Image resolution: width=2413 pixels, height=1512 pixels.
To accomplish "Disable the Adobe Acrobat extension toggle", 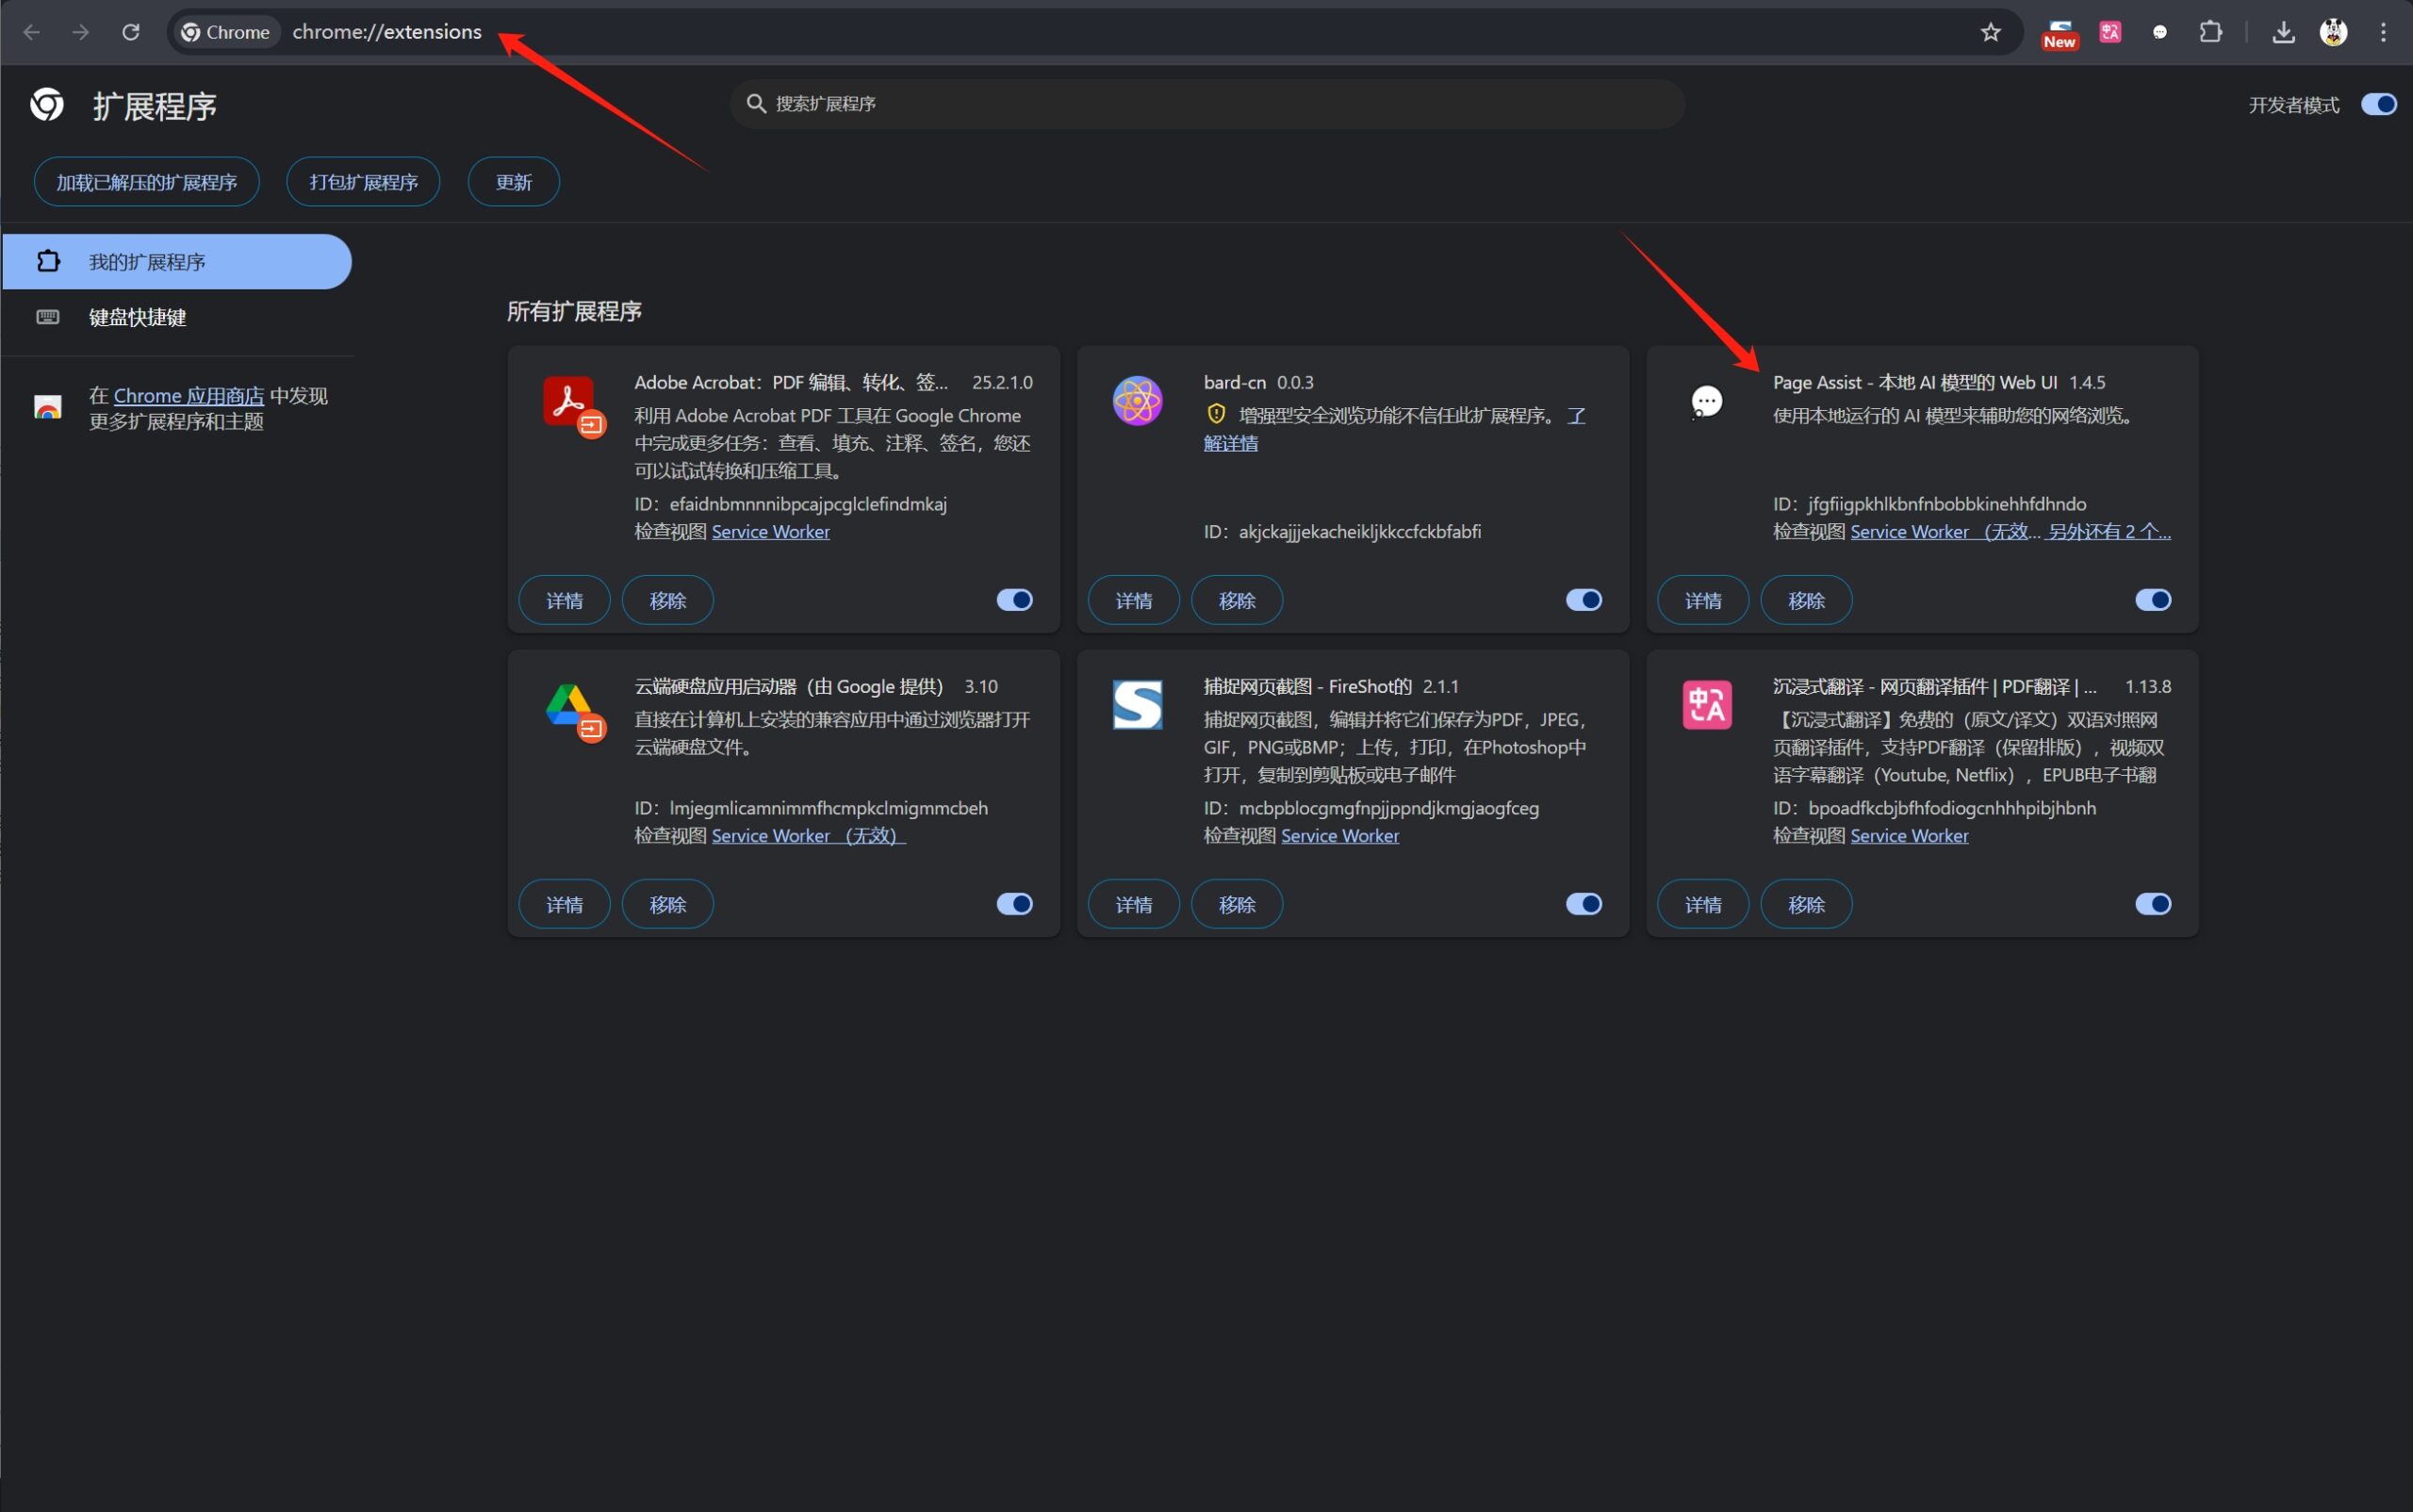I will [1014, 599].
